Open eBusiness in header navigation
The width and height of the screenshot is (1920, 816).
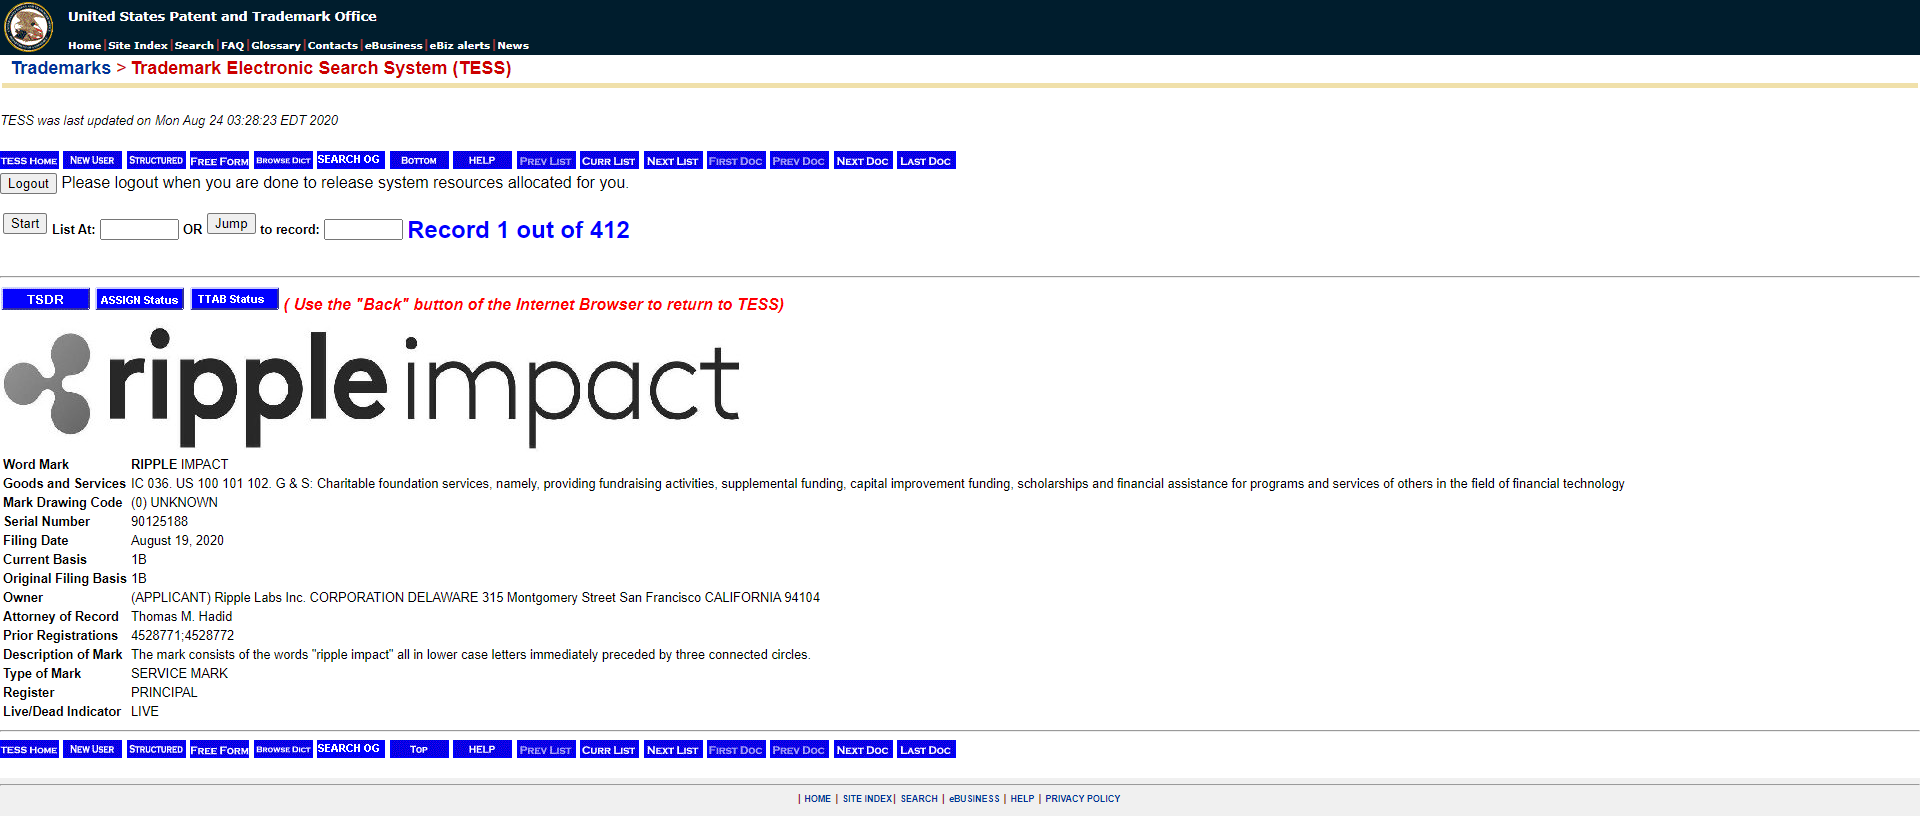pos(393,45)
